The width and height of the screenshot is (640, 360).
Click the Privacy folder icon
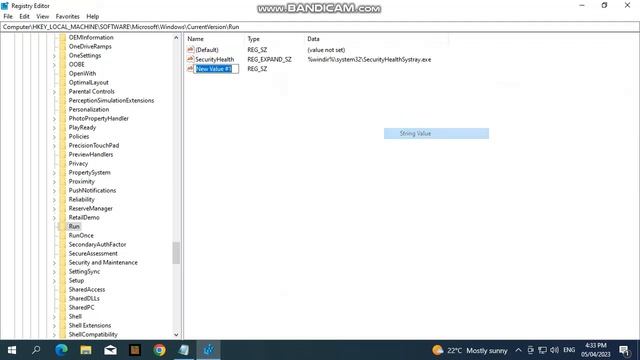click(62, 163)
